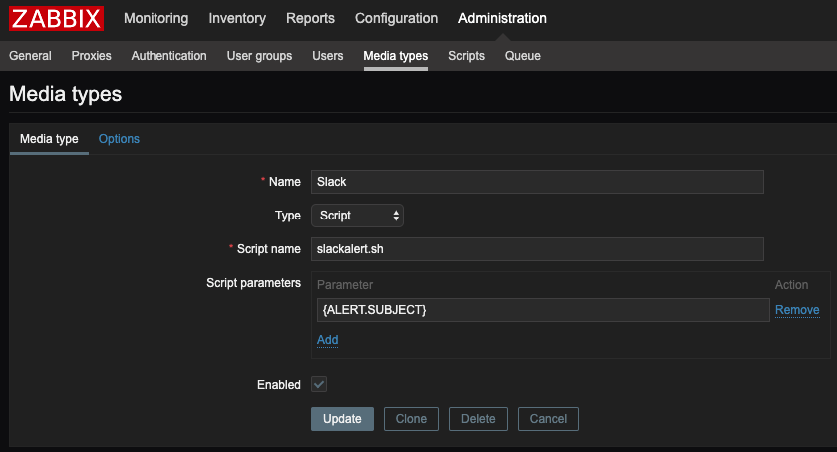The width and height of the screenshot is (837, 452).
Task: Go to the Users submenu
Action: pos(327,55)
